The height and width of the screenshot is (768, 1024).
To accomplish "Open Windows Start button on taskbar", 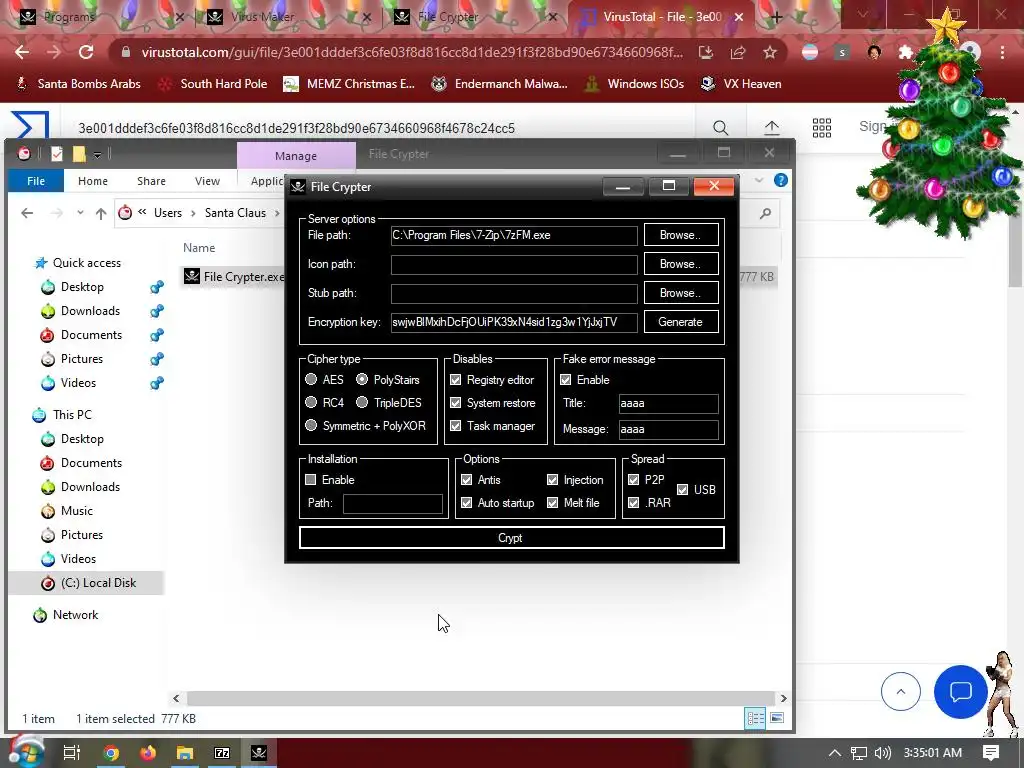I will pyautogui.click(x=26, y=753).
